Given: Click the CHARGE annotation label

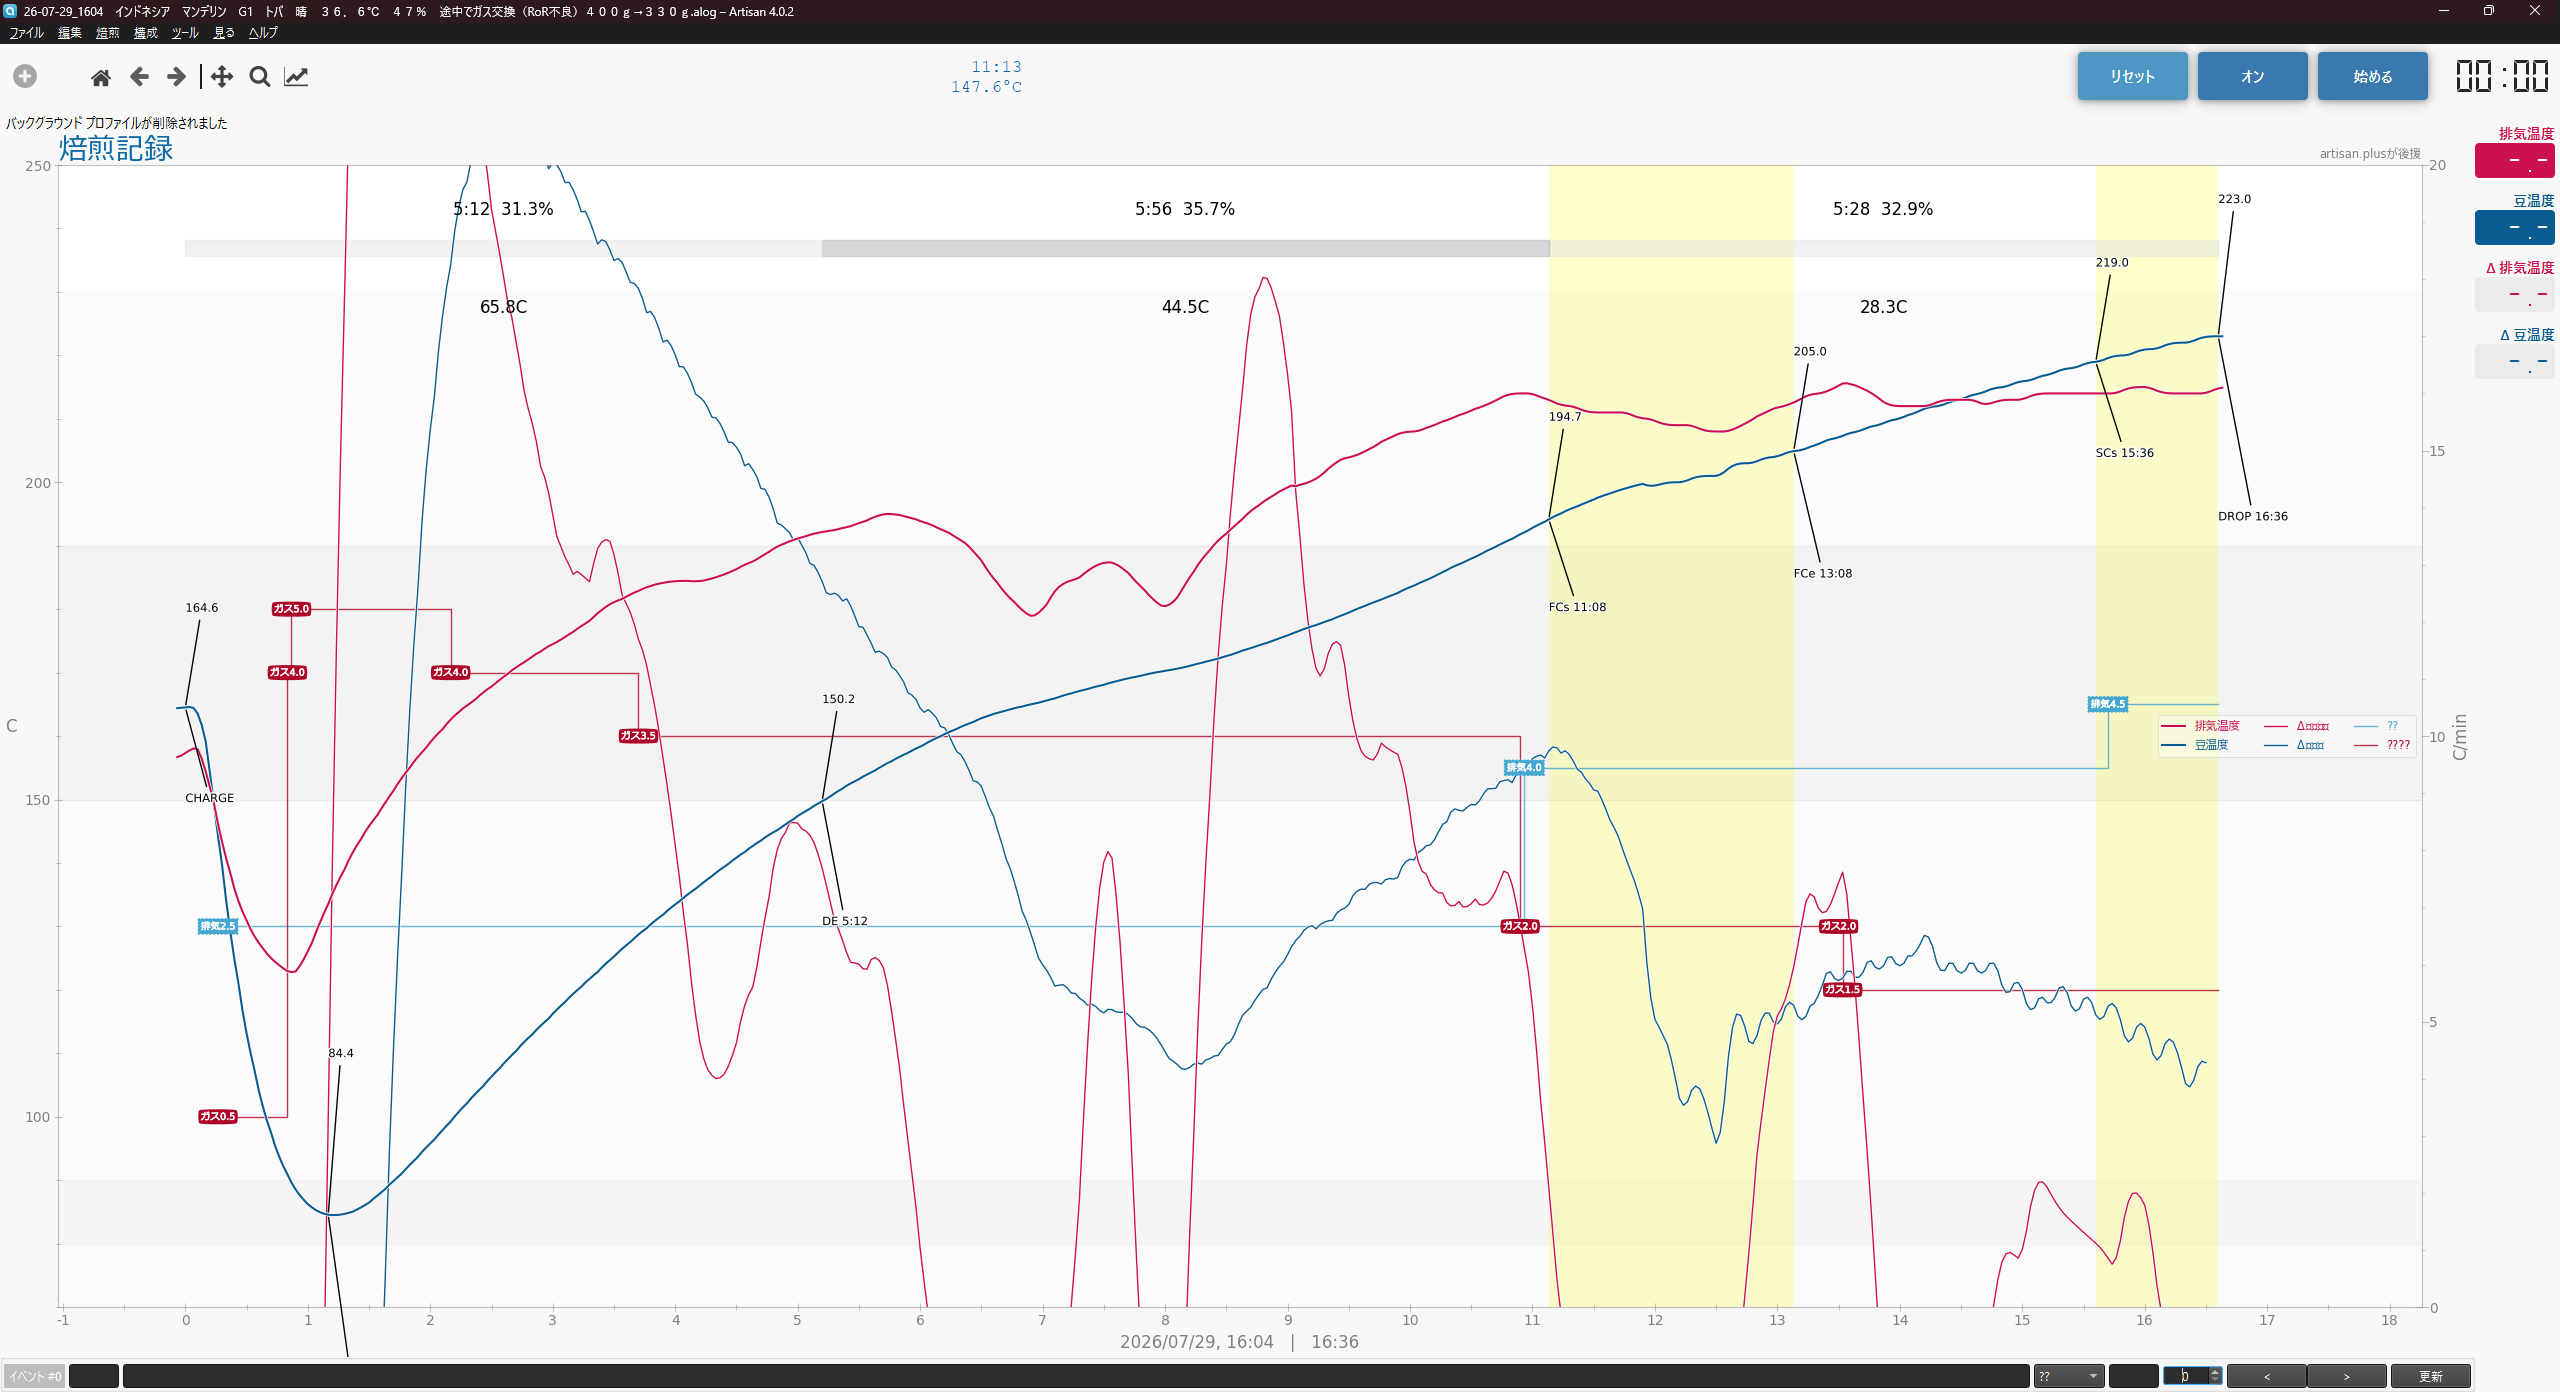Looking at the screenshot, I should [x=209, y=798].
